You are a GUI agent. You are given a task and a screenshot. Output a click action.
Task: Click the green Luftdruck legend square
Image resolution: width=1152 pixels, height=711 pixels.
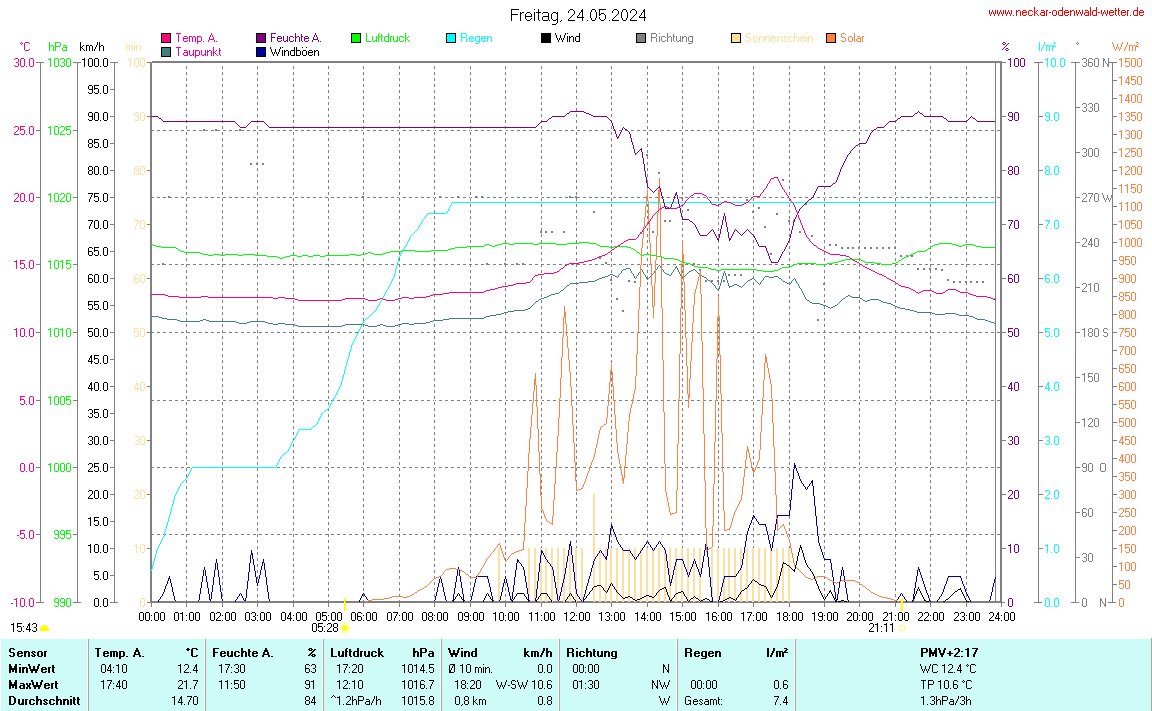[356, 39]
